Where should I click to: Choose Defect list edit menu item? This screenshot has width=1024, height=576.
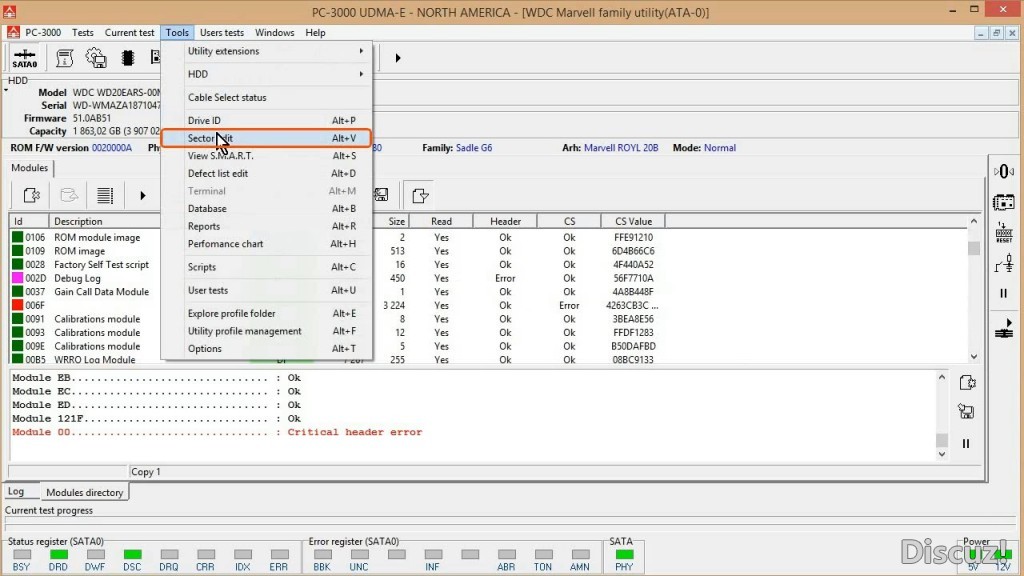tap(266, 173)
